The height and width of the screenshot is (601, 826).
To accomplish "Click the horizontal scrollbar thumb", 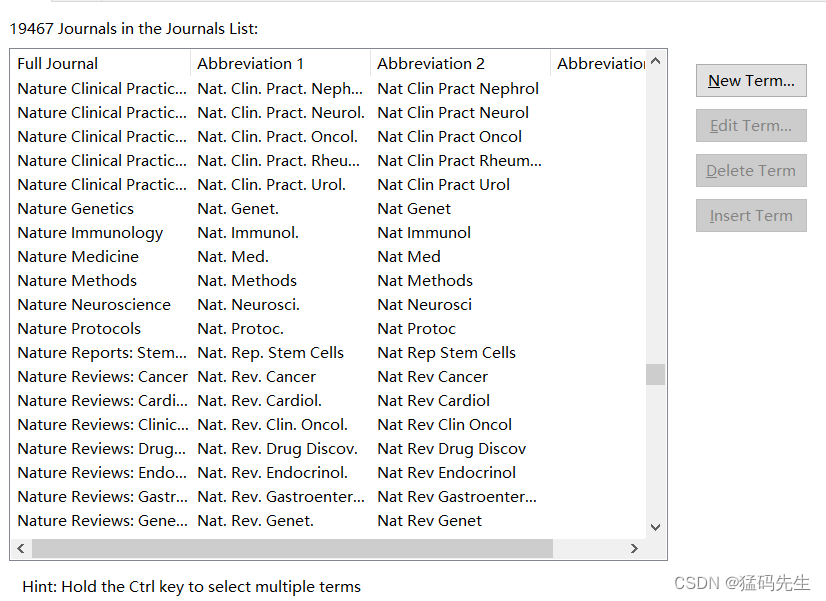I will 292,548.
